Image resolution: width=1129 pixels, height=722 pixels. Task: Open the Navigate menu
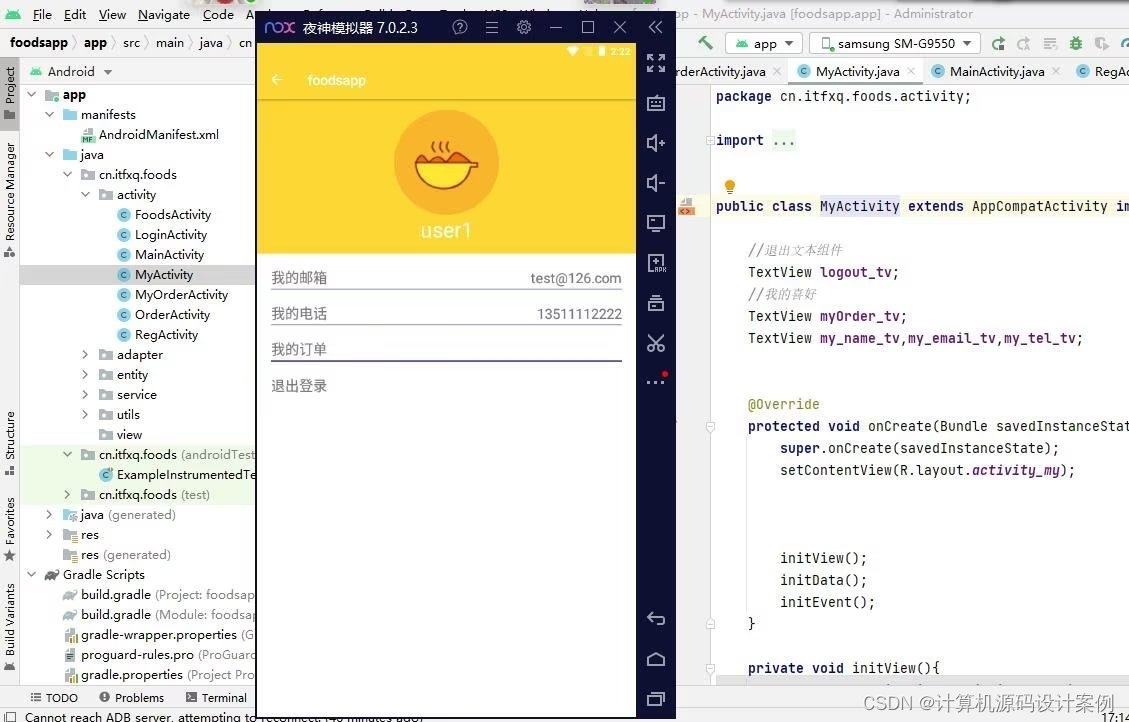coord(164,14)
